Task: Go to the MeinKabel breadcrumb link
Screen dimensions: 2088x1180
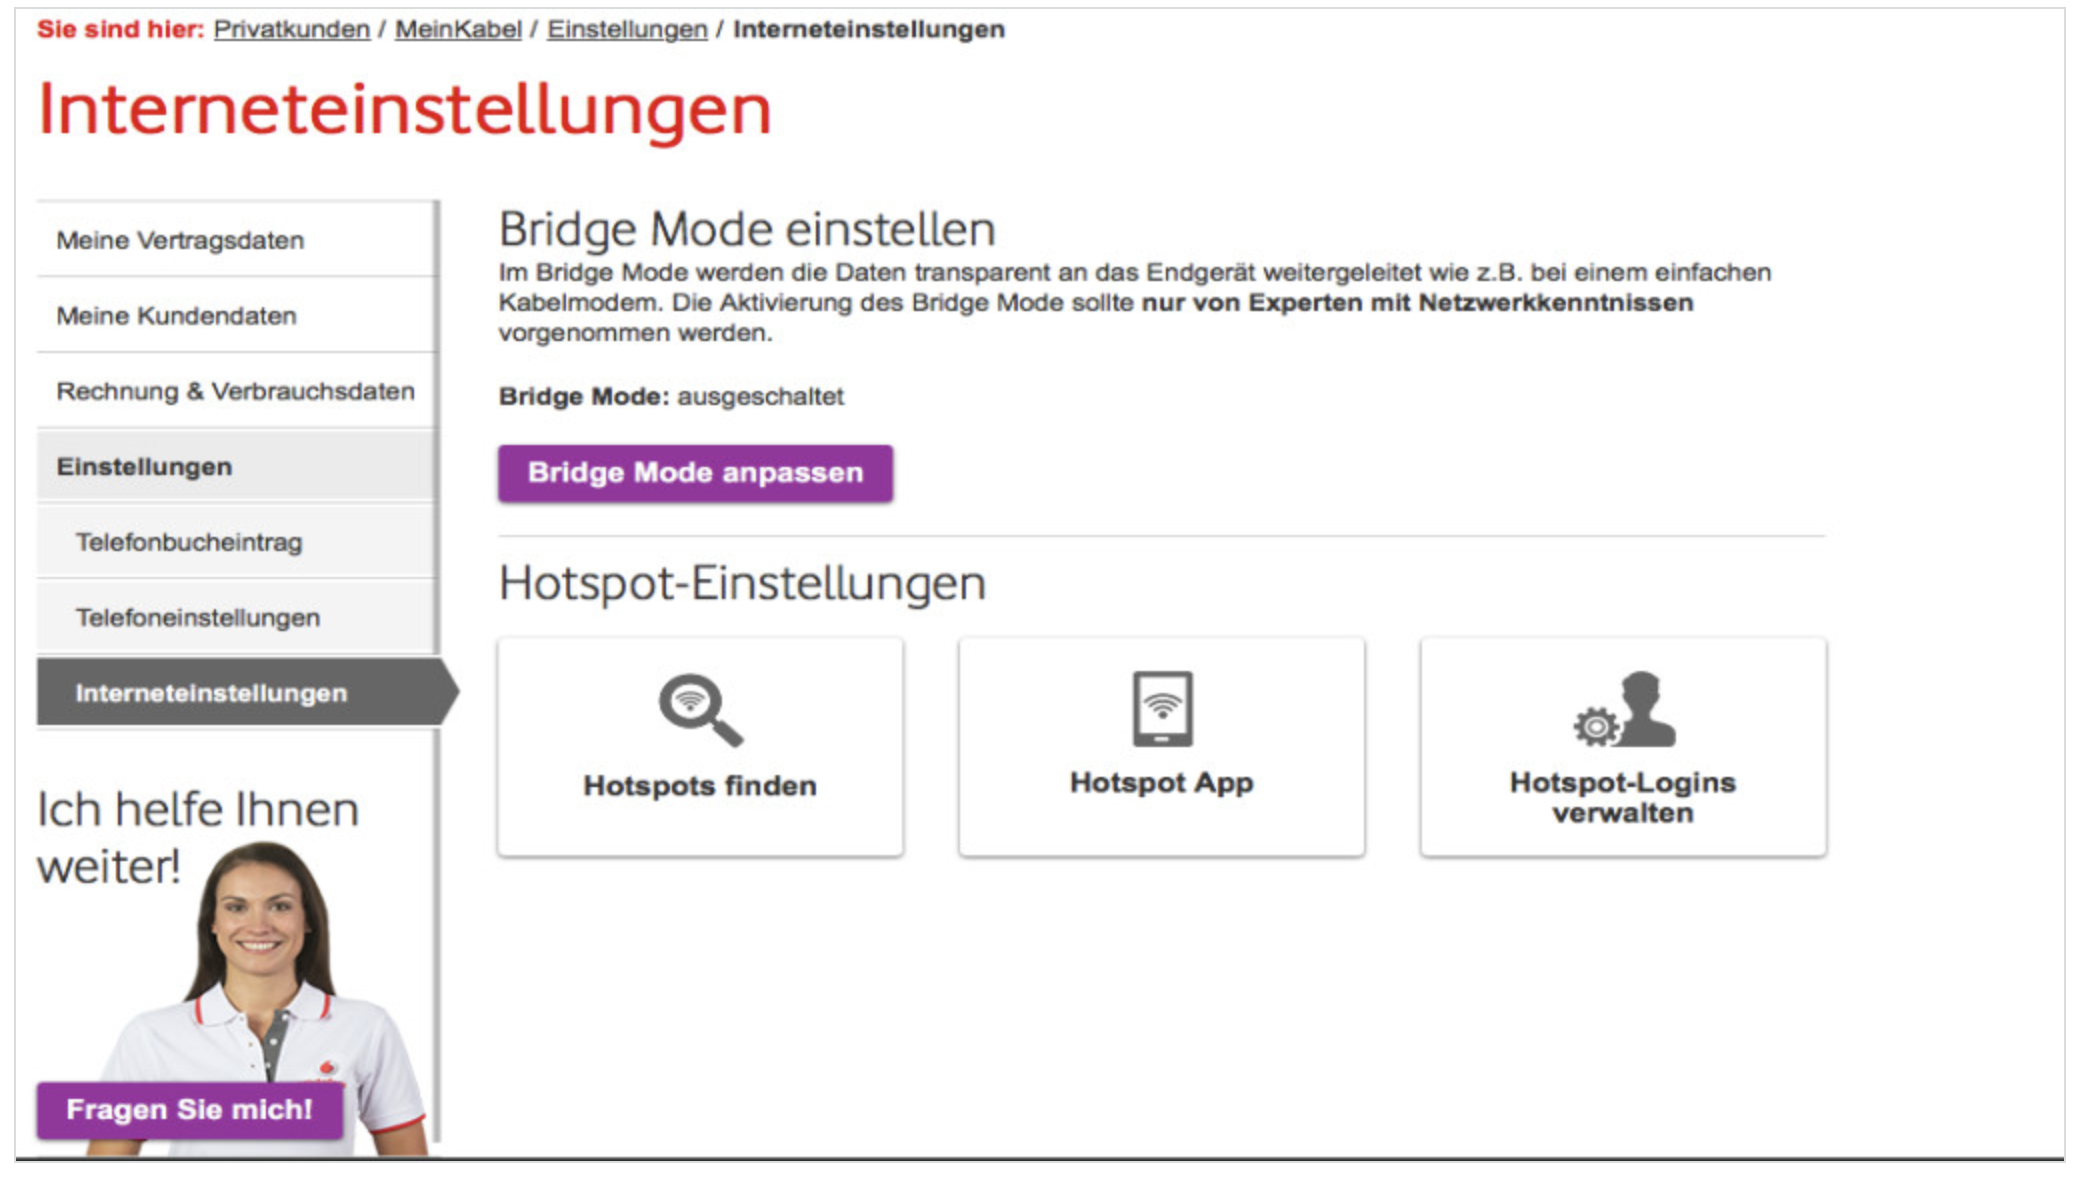Action: [458, 30]
